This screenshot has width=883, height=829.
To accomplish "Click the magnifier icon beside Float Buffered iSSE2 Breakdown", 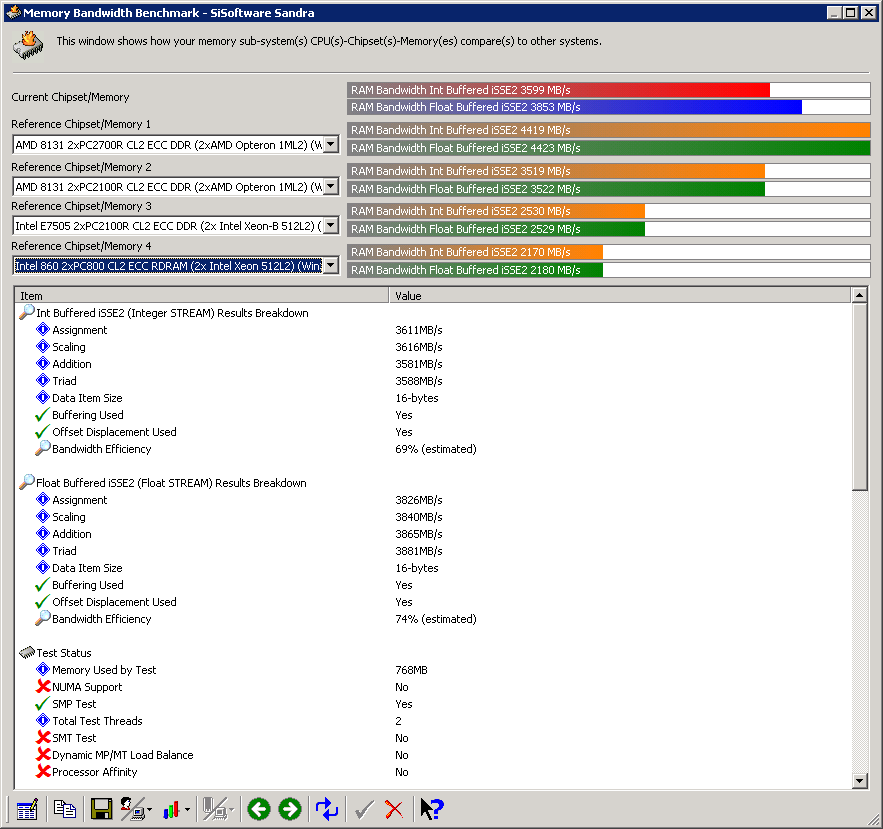I will 26,482.
